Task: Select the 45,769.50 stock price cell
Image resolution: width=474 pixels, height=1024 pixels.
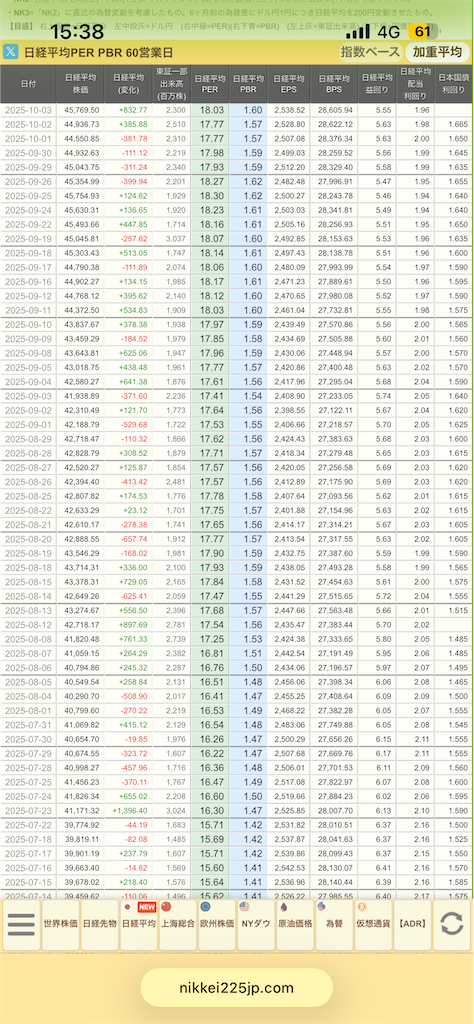Action: [82, 110]
